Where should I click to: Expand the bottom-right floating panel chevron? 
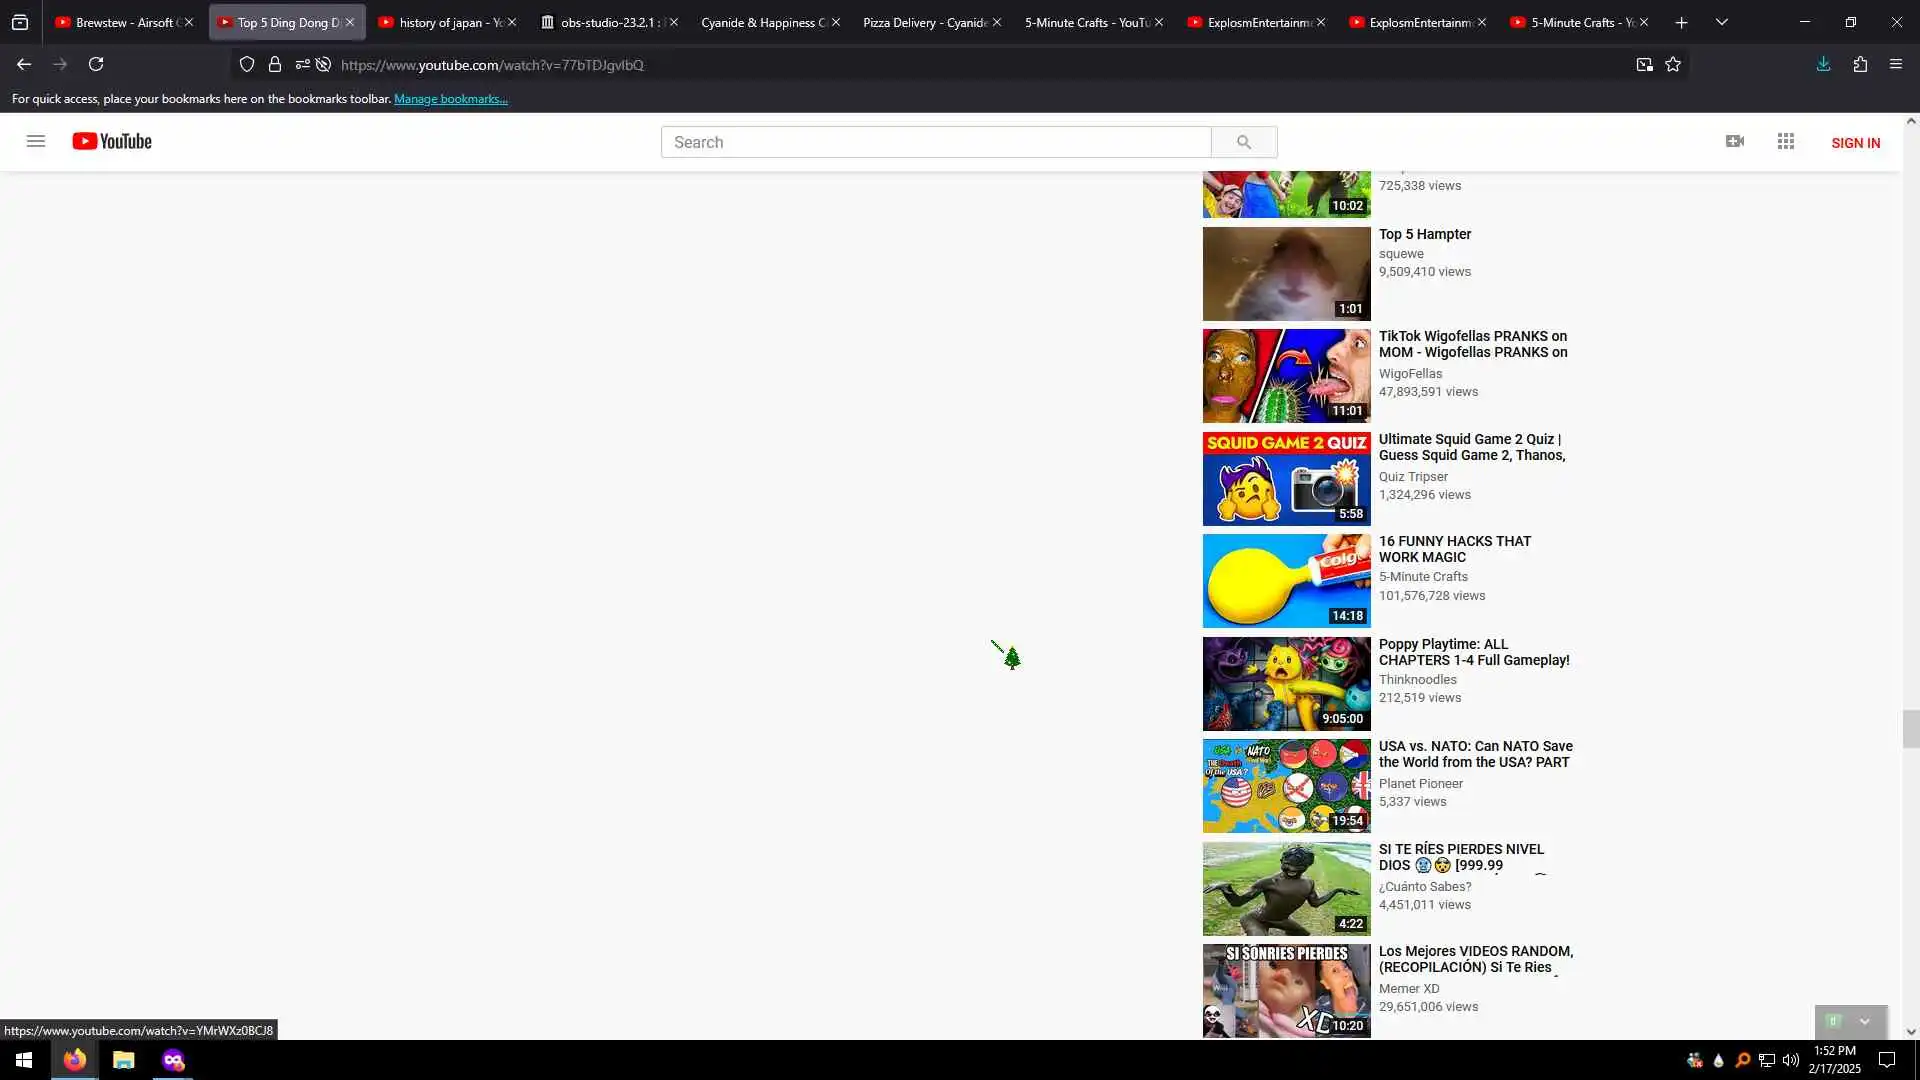pyautogui.click(x=1864, y=1021)
